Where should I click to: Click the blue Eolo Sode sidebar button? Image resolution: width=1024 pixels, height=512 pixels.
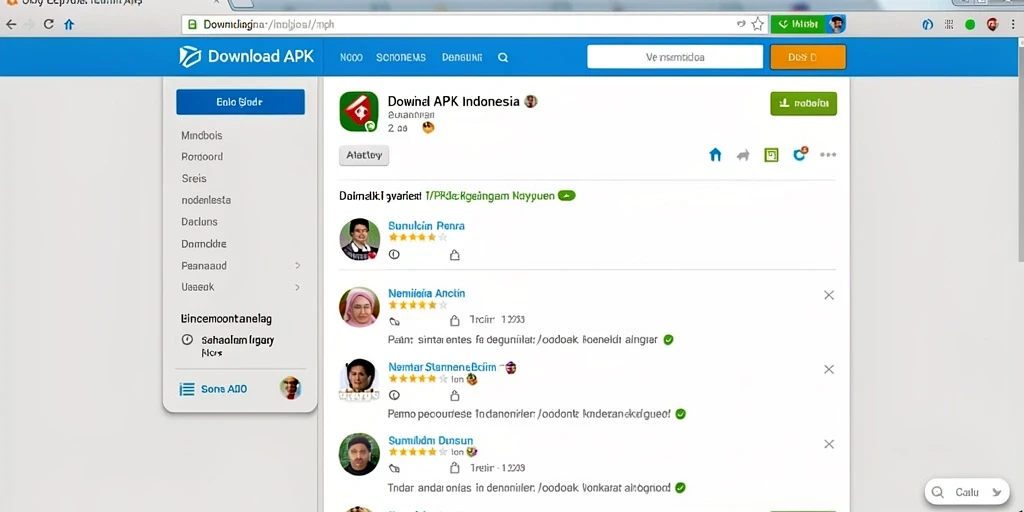(x=240, y=102)
